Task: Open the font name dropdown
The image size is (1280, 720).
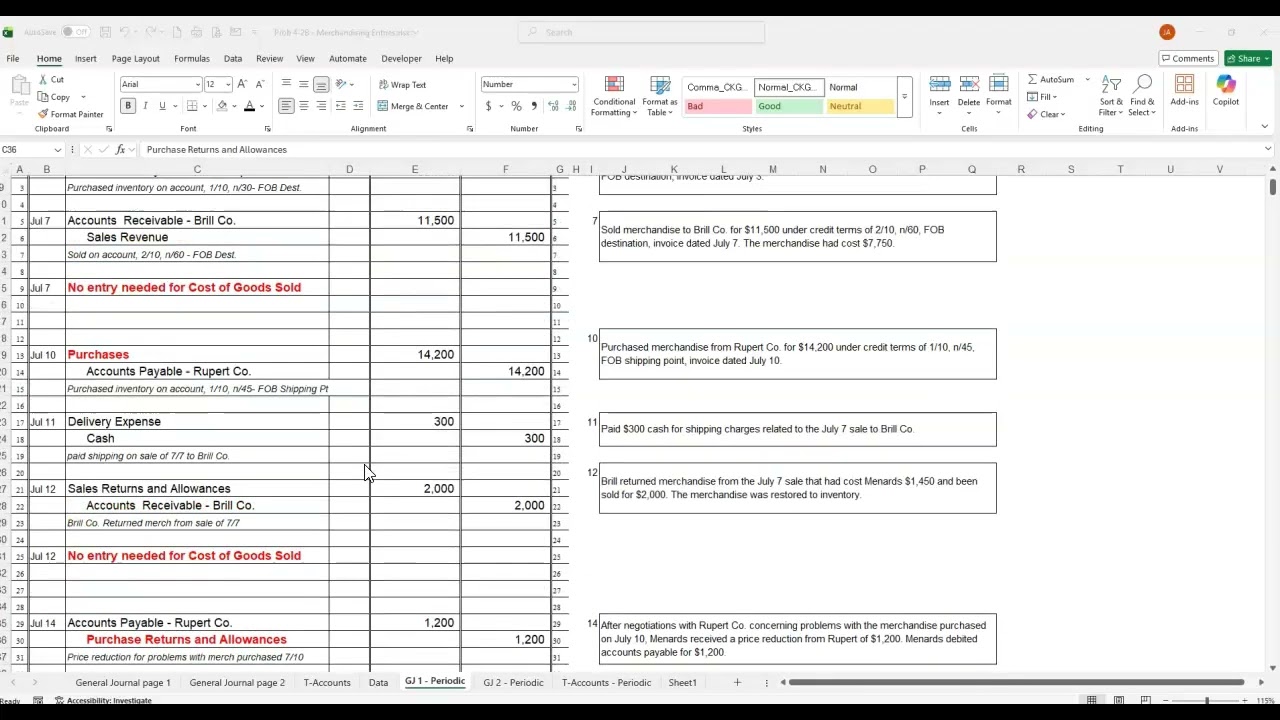Action: 198,84
